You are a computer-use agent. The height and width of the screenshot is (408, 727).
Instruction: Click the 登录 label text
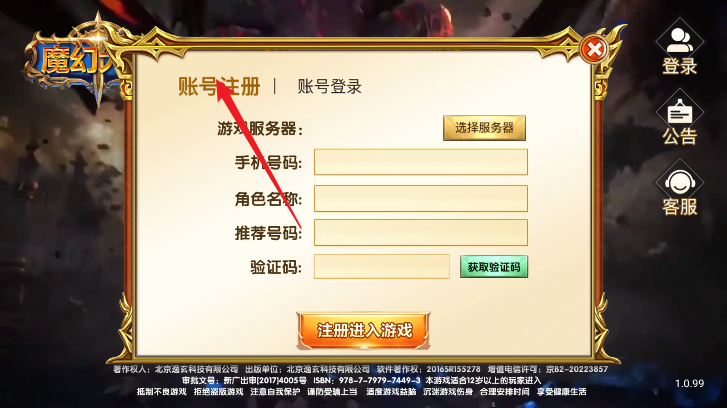[x=679, y=66]
